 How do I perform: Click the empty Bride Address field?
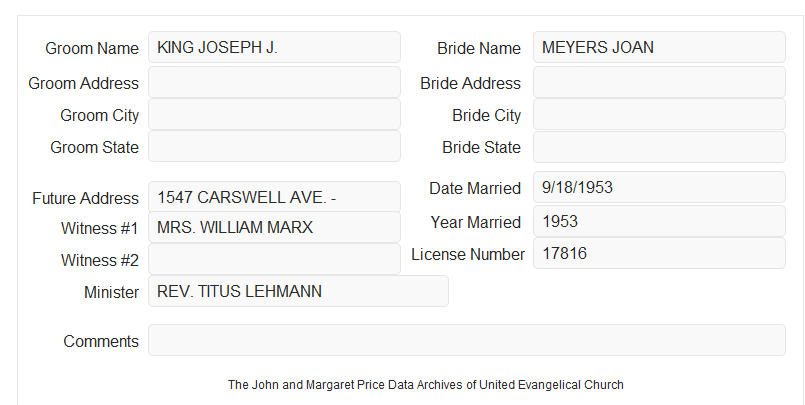(x=659, y=82)
